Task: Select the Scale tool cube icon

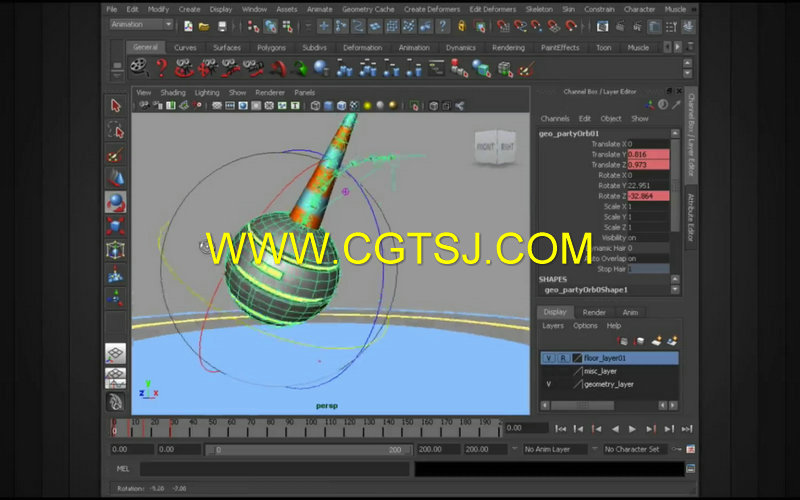Action: pyautogui.click(x=116, y=226)
